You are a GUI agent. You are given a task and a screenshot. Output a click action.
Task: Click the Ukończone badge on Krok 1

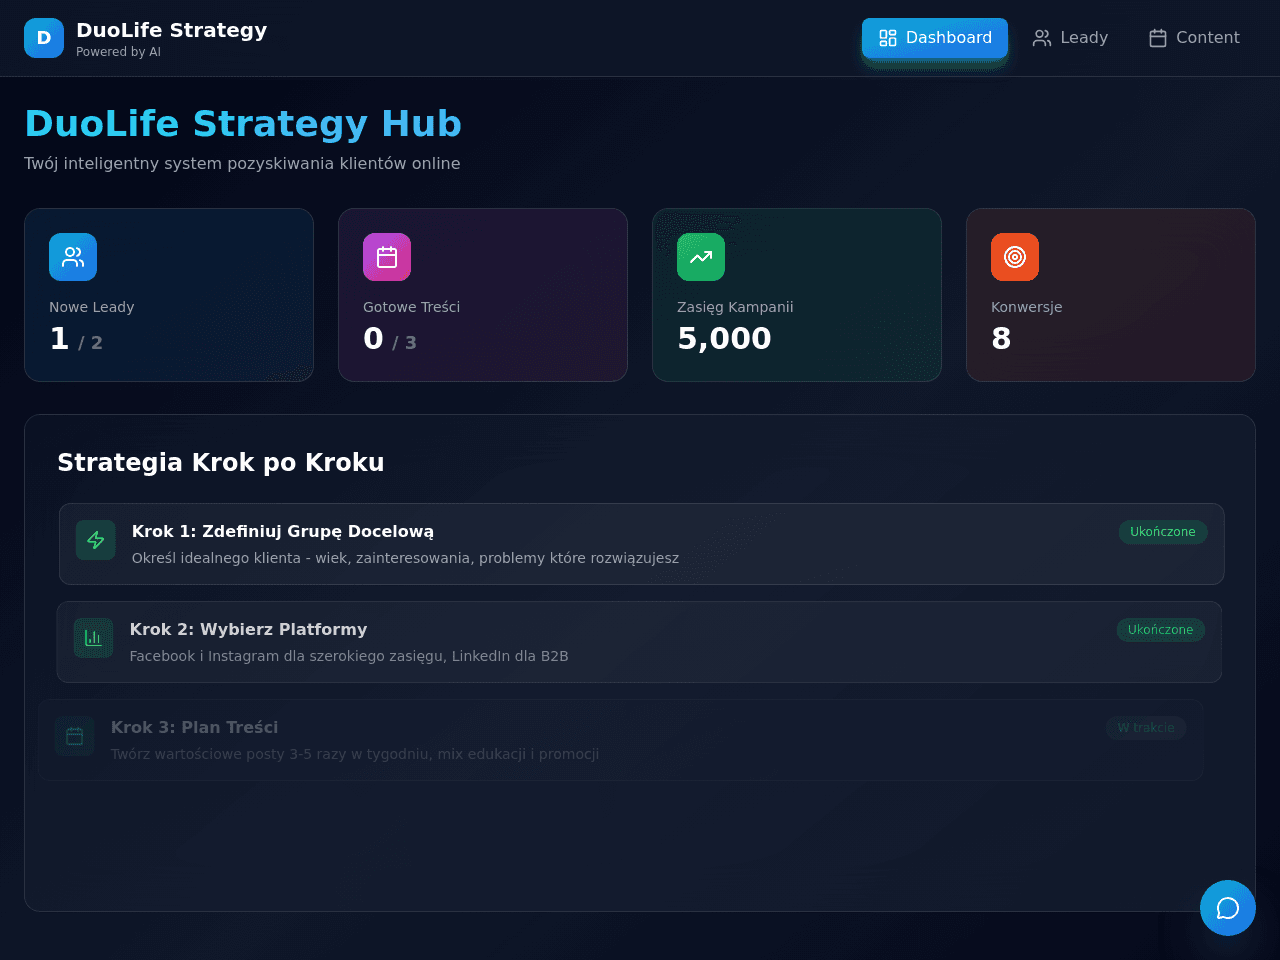(1163, 532)
